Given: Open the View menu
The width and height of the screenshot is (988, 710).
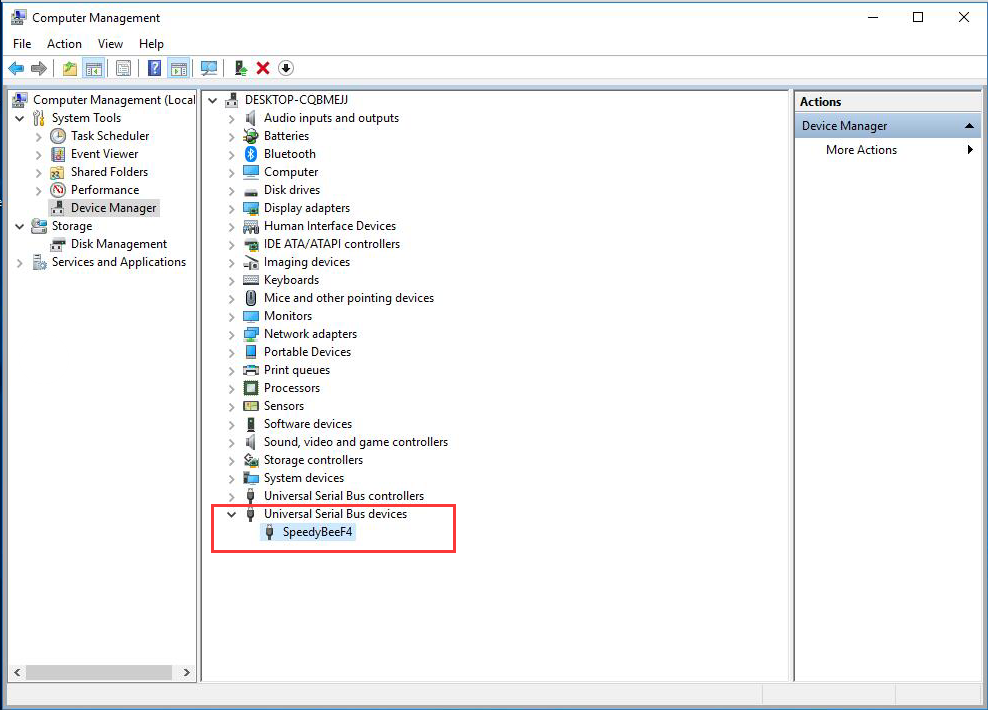Looking at the screenshot, I should click(110, 44).
